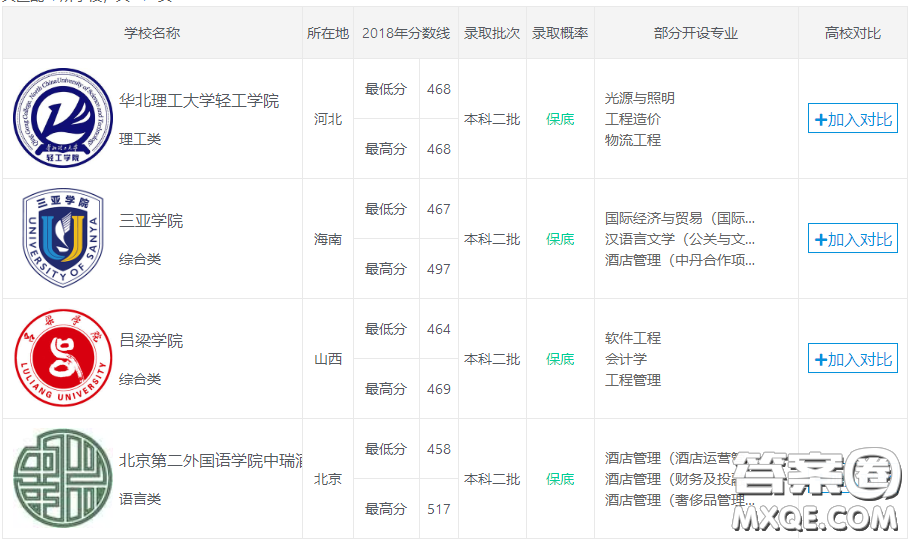Image resolution: width=909 pixels, height=540 pixels.
Task: Click the 海南 location cell
Action: tap(328, 239)
